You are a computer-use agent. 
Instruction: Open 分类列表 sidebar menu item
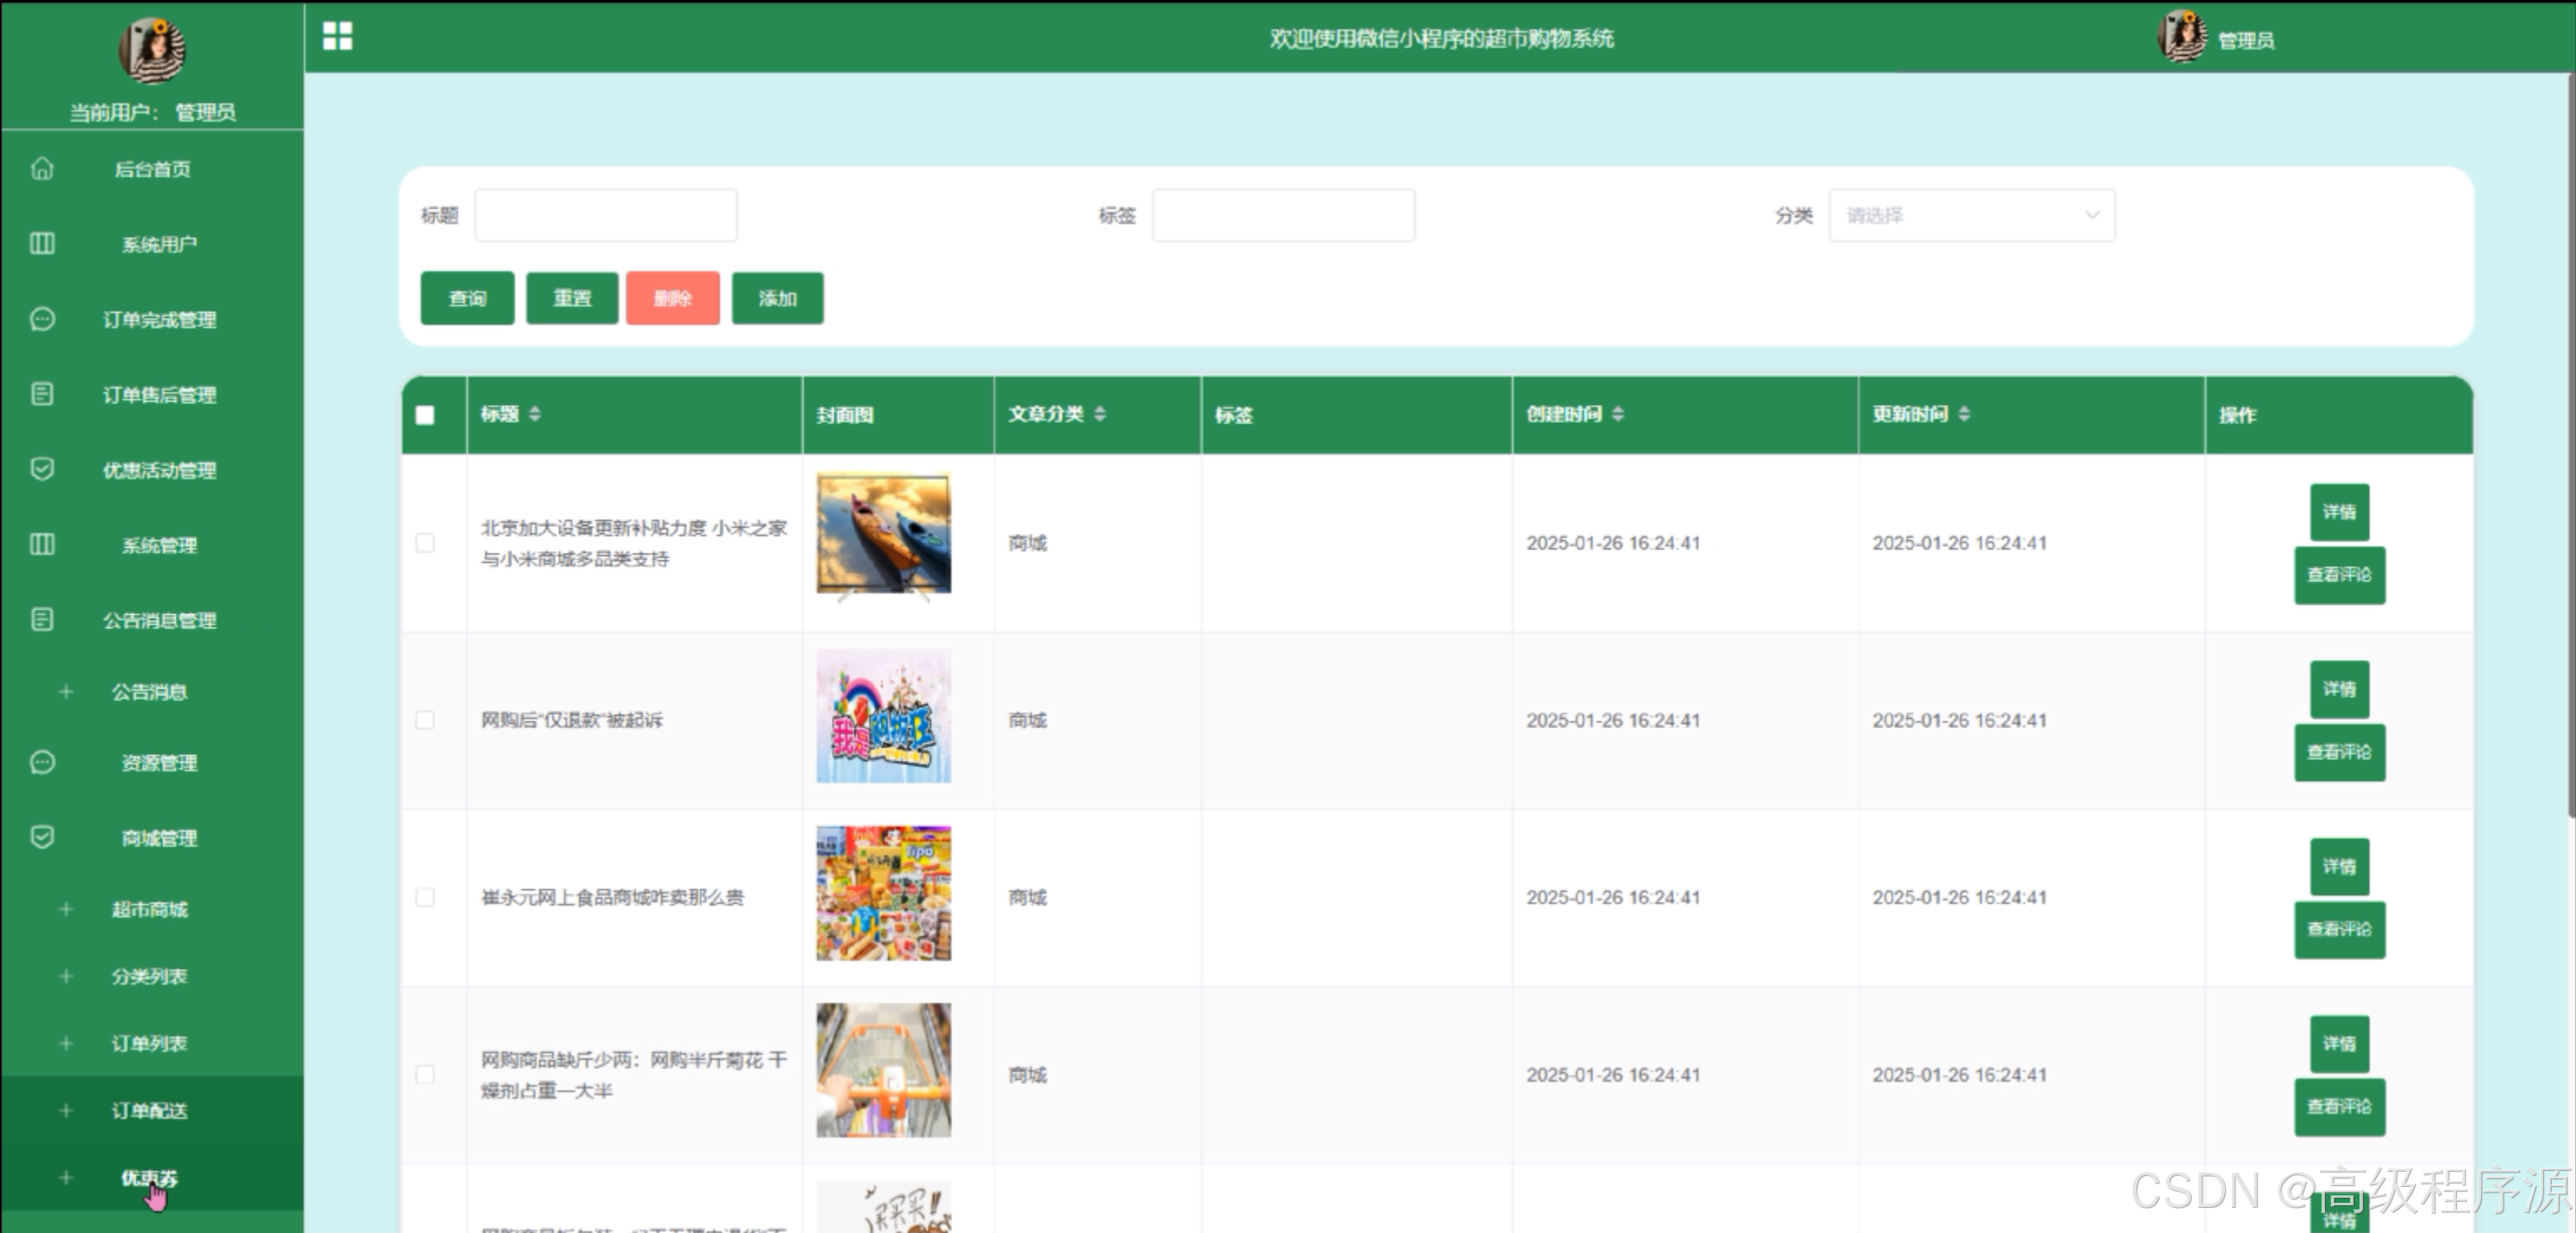click(x=149, y=976)
